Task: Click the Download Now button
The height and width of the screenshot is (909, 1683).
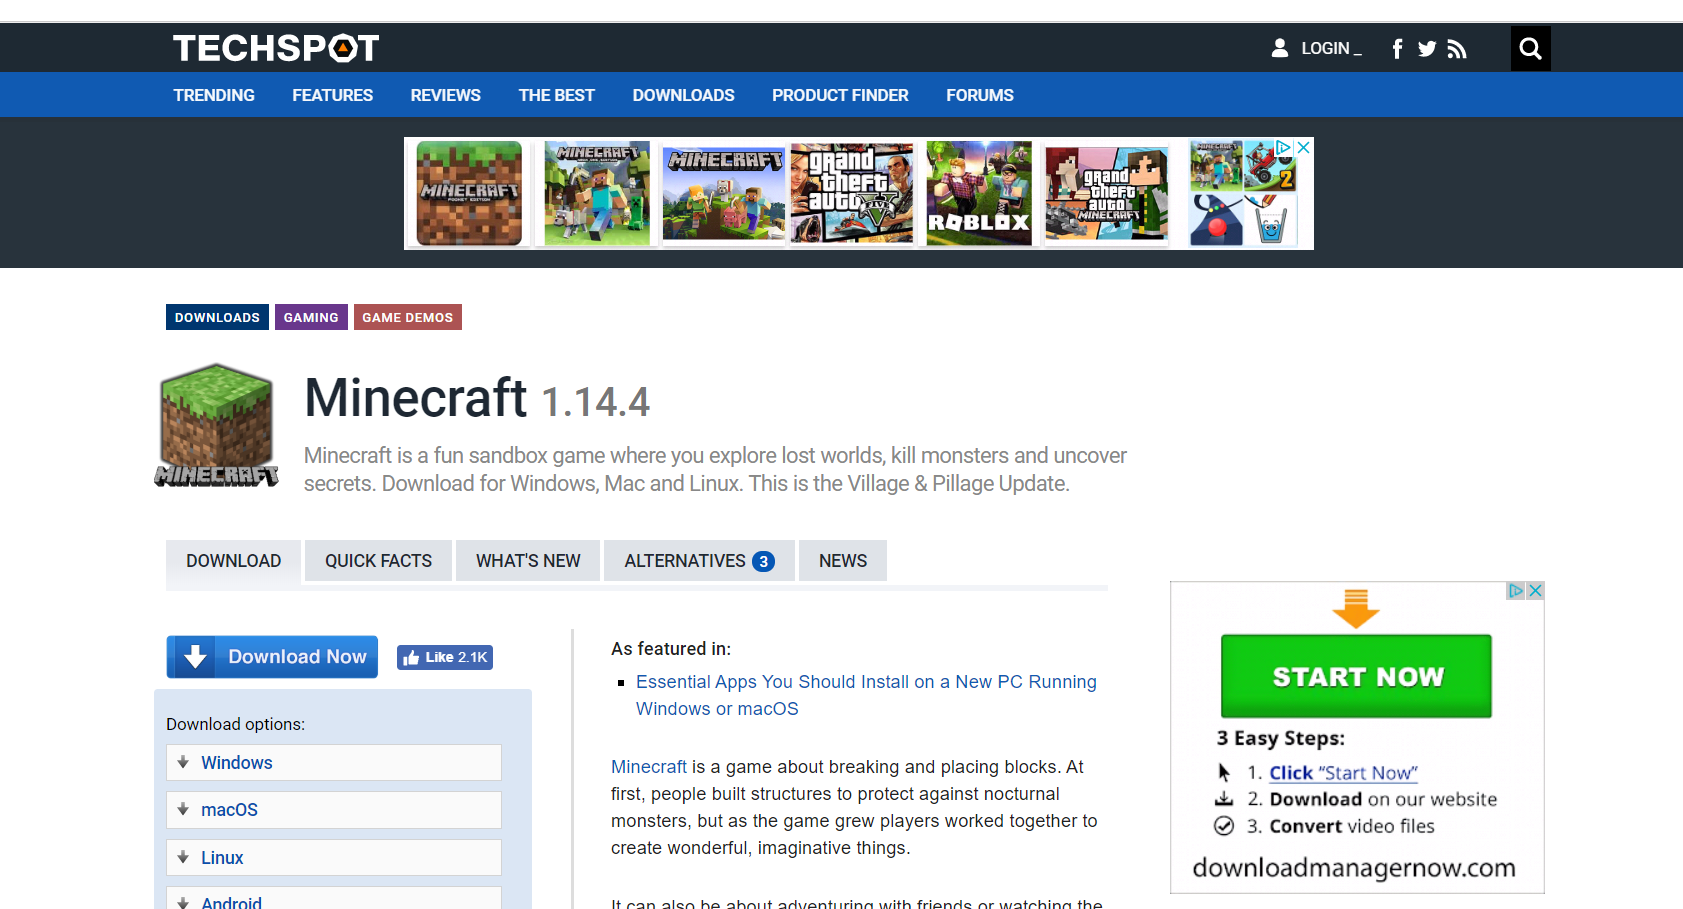Action: [272, 657]
